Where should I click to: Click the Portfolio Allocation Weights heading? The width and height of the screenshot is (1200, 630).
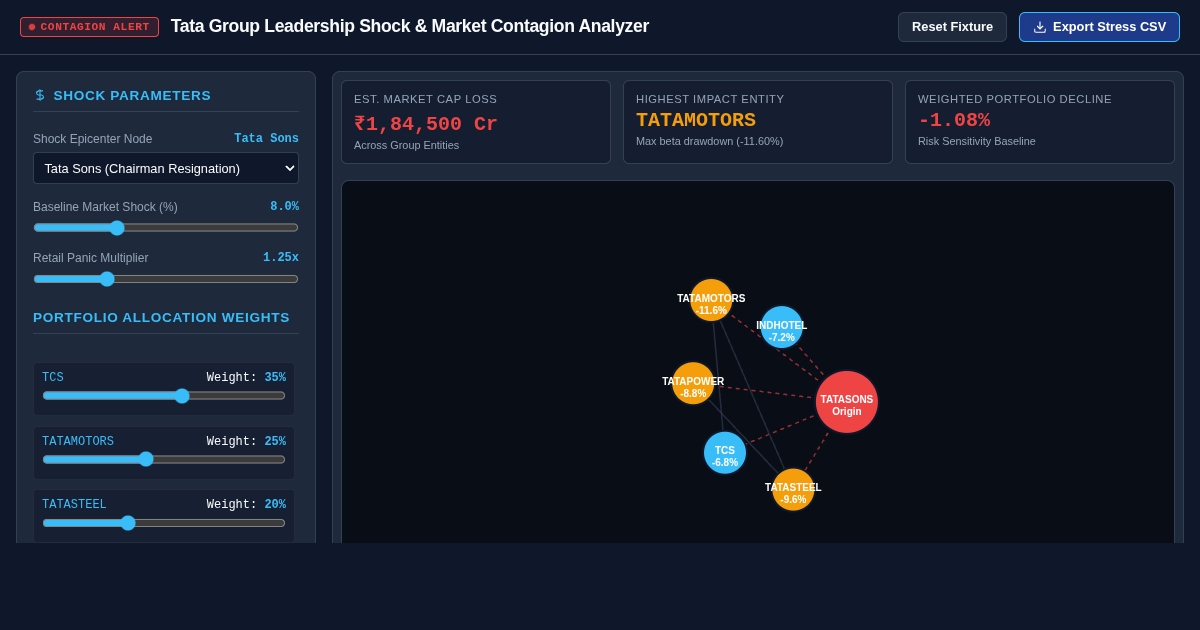pos(161,317)
